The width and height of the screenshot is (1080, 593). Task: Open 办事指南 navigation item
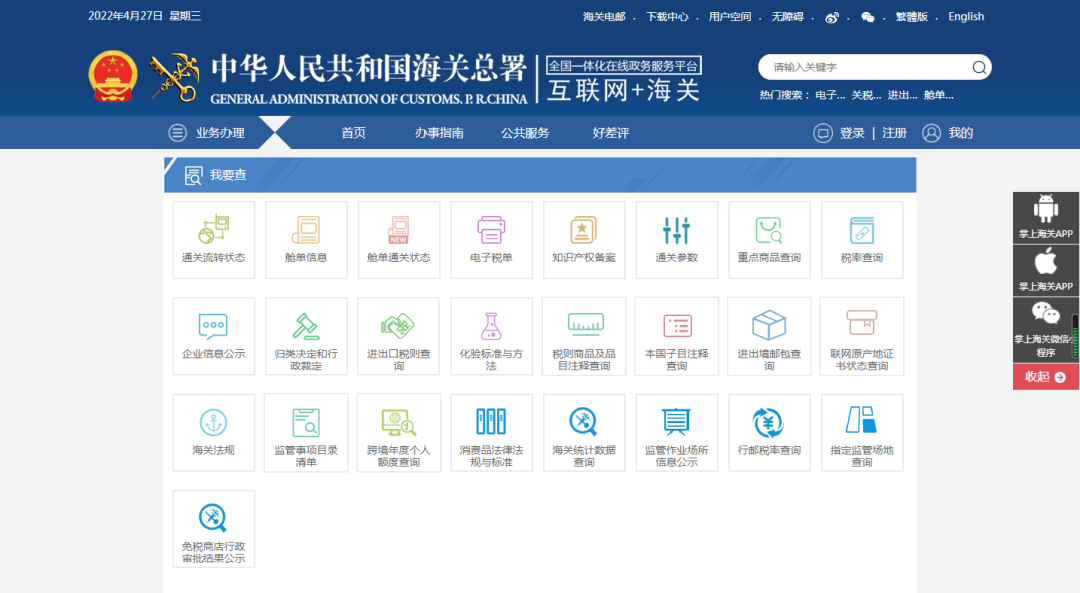[439, 133]
